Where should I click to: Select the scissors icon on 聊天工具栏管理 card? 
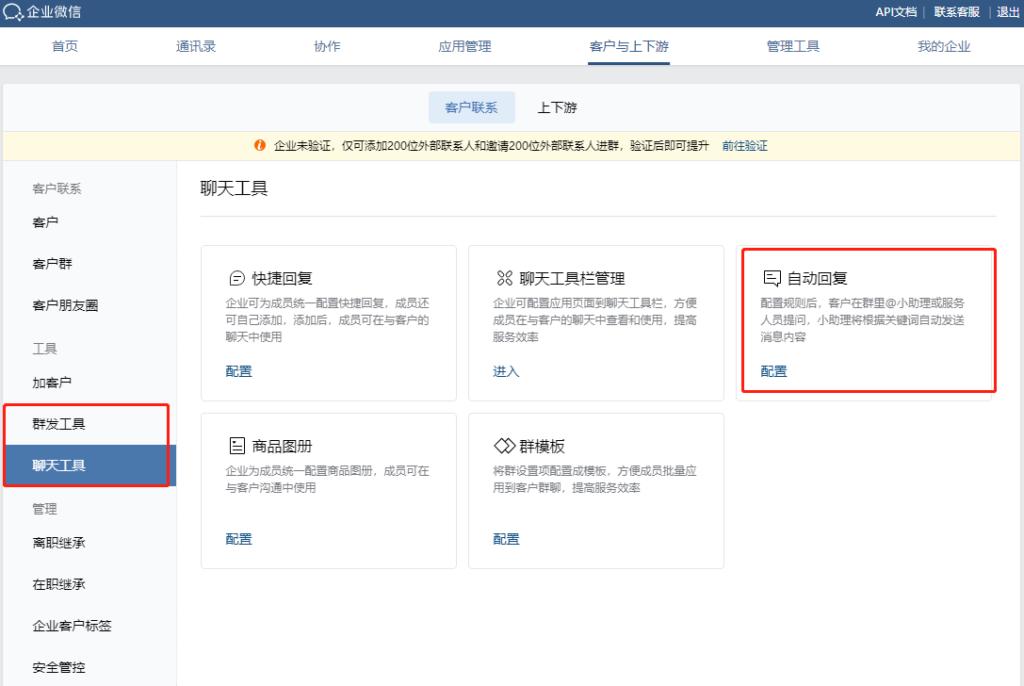[503, 279]
